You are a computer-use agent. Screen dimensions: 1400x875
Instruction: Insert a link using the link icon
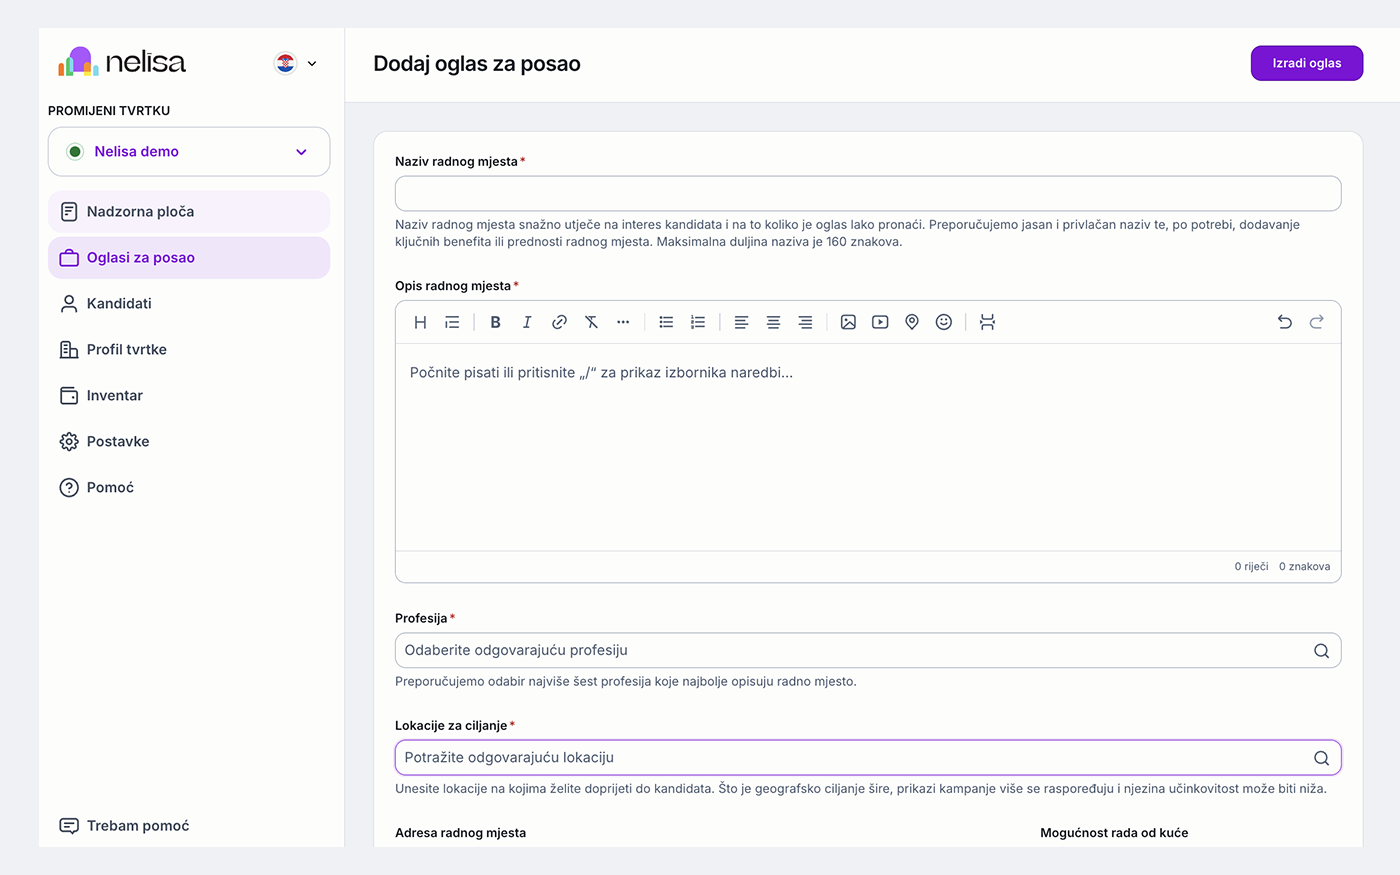click(559, 322)
